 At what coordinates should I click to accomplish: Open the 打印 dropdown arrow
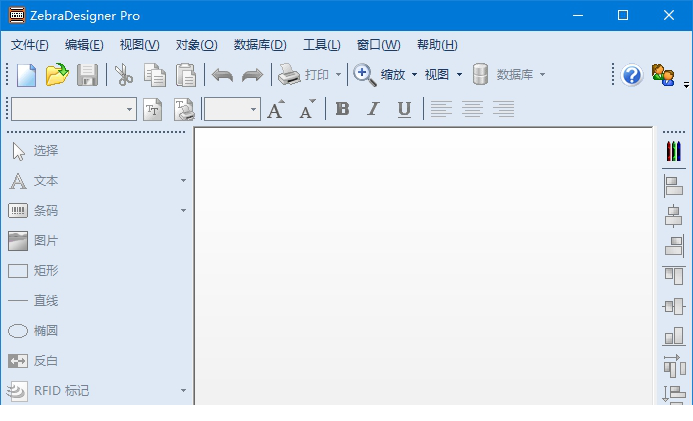(338, 75)
